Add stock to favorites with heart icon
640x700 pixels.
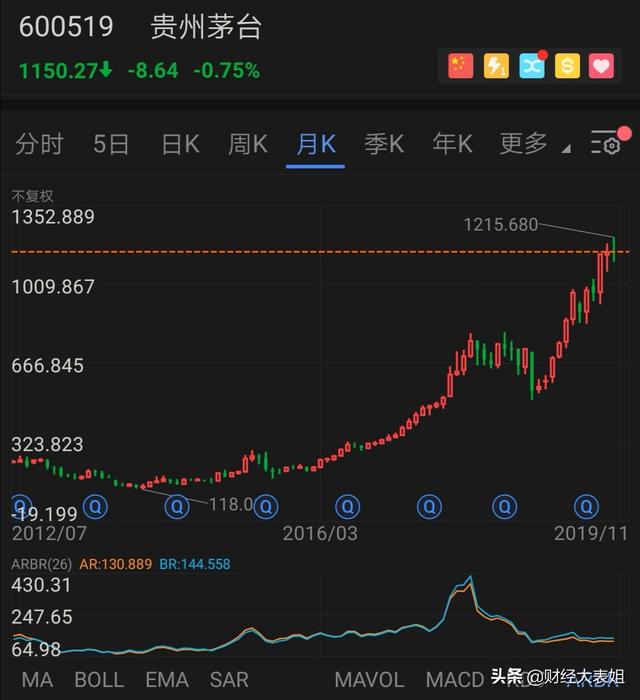(602, 66)
